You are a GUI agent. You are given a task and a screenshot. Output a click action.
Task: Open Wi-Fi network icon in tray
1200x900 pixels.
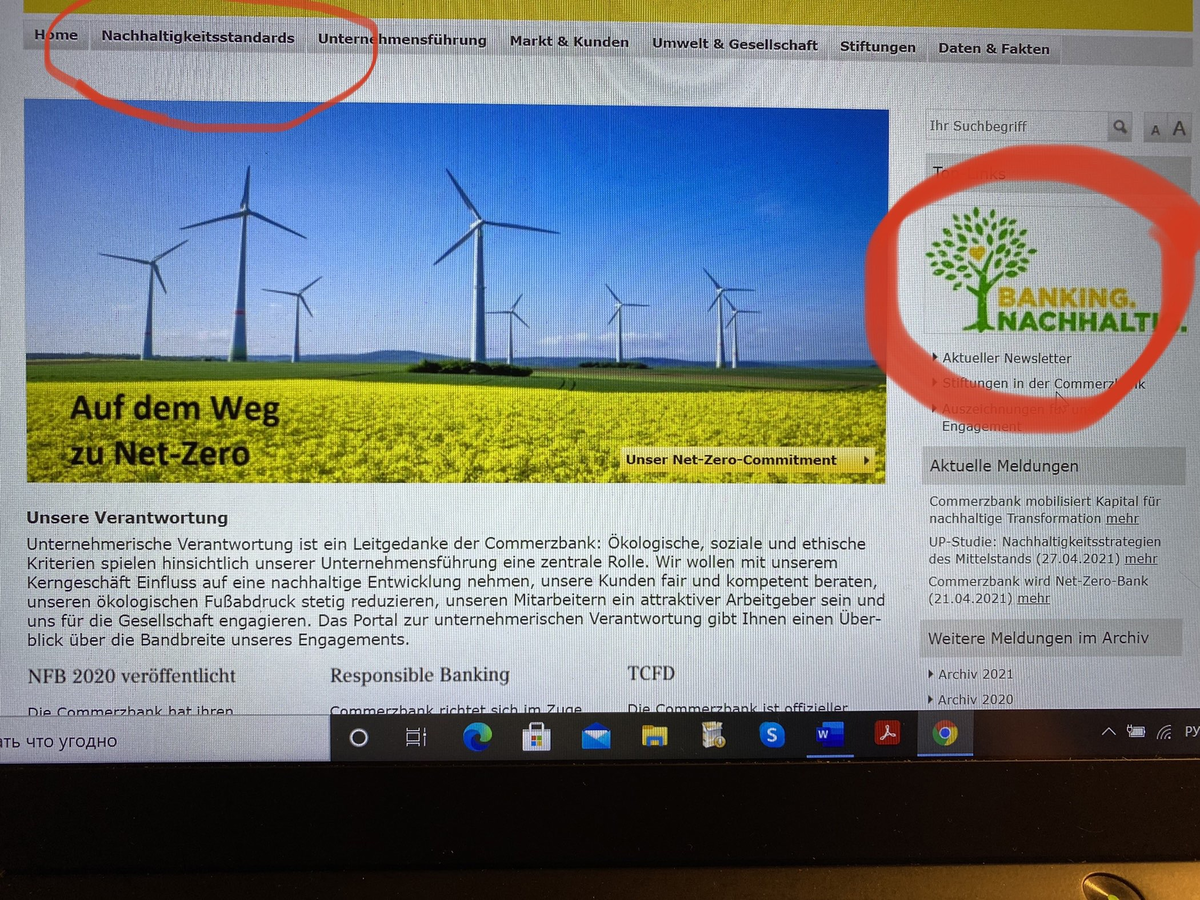click(1164, 732)
